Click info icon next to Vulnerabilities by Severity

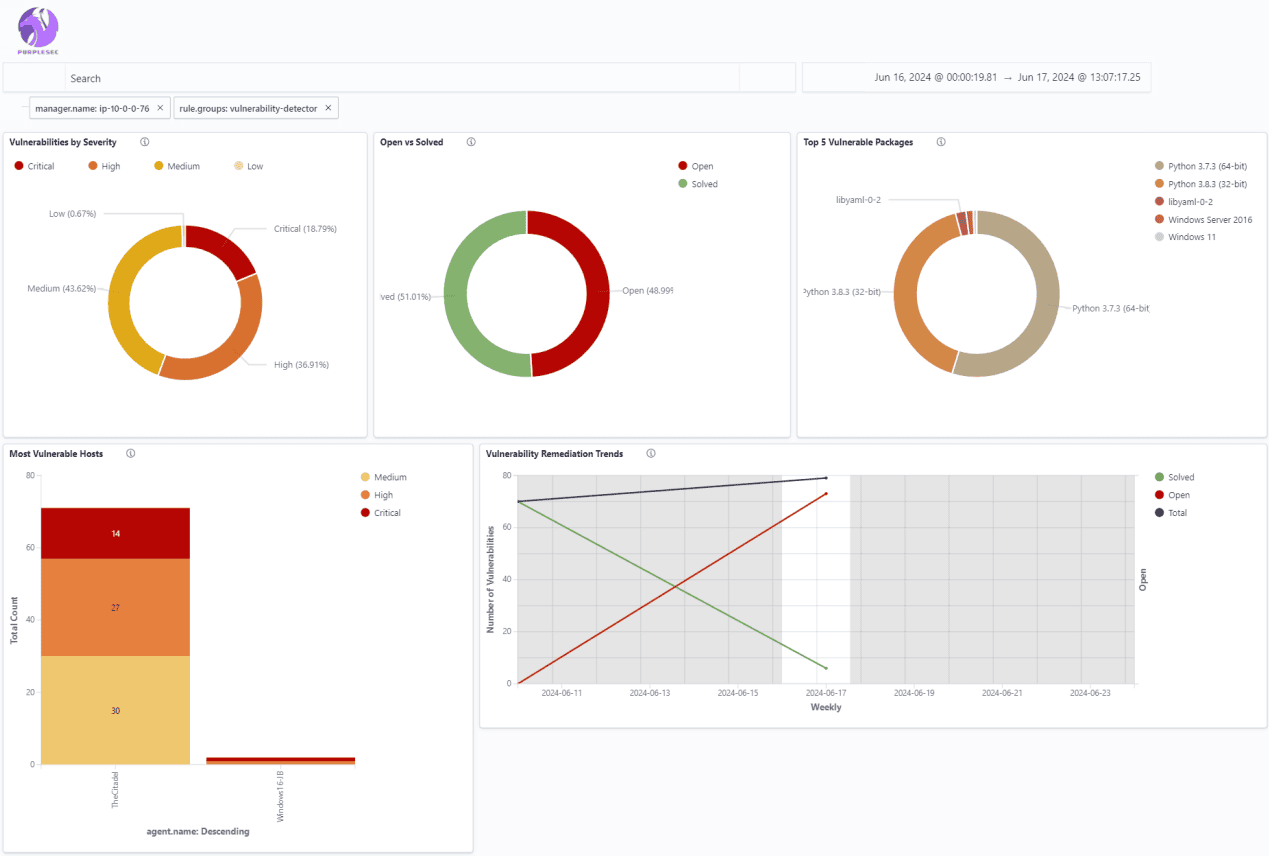tap(145, 142)
